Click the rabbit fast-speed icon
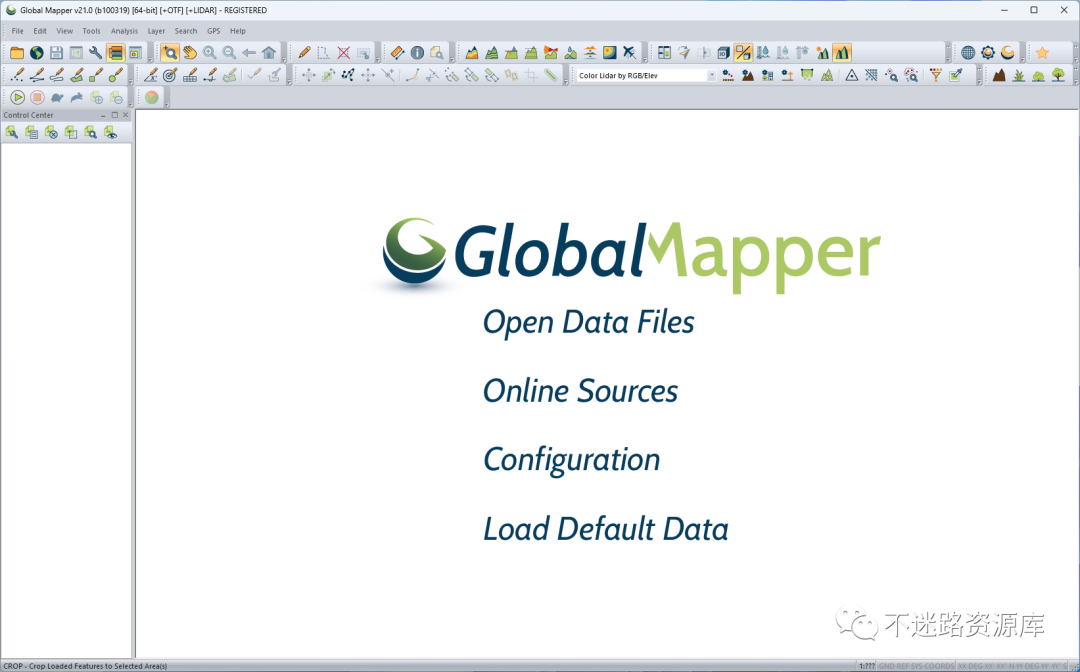 pyautogui.click(x=76, y=98)
